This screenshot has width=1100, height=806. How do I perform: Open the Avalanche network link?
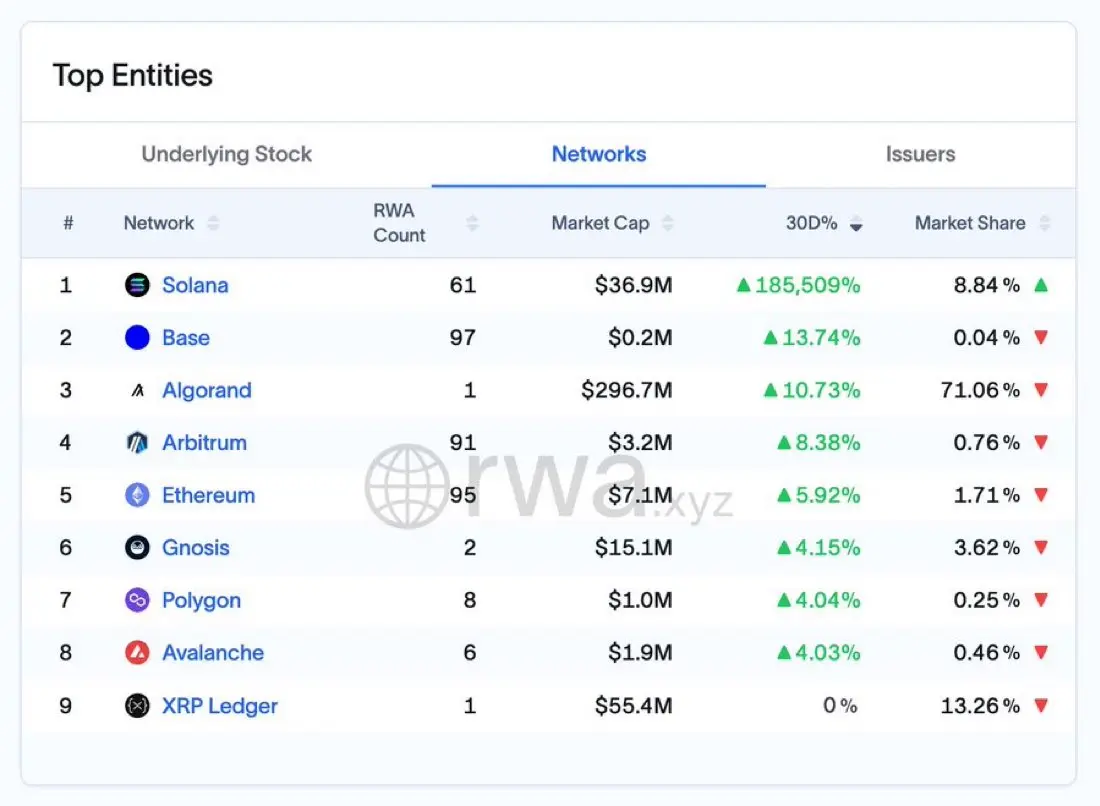tap(213, 652)
